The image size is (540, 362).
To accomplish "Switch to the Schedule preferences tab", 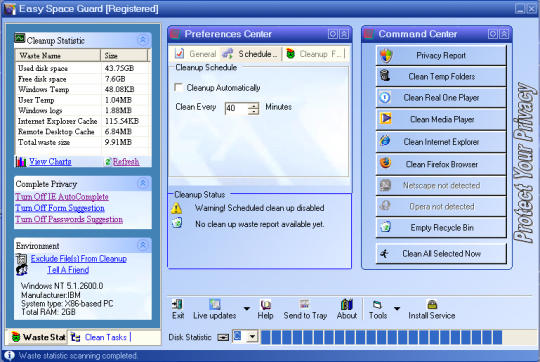I will [251, 54].
